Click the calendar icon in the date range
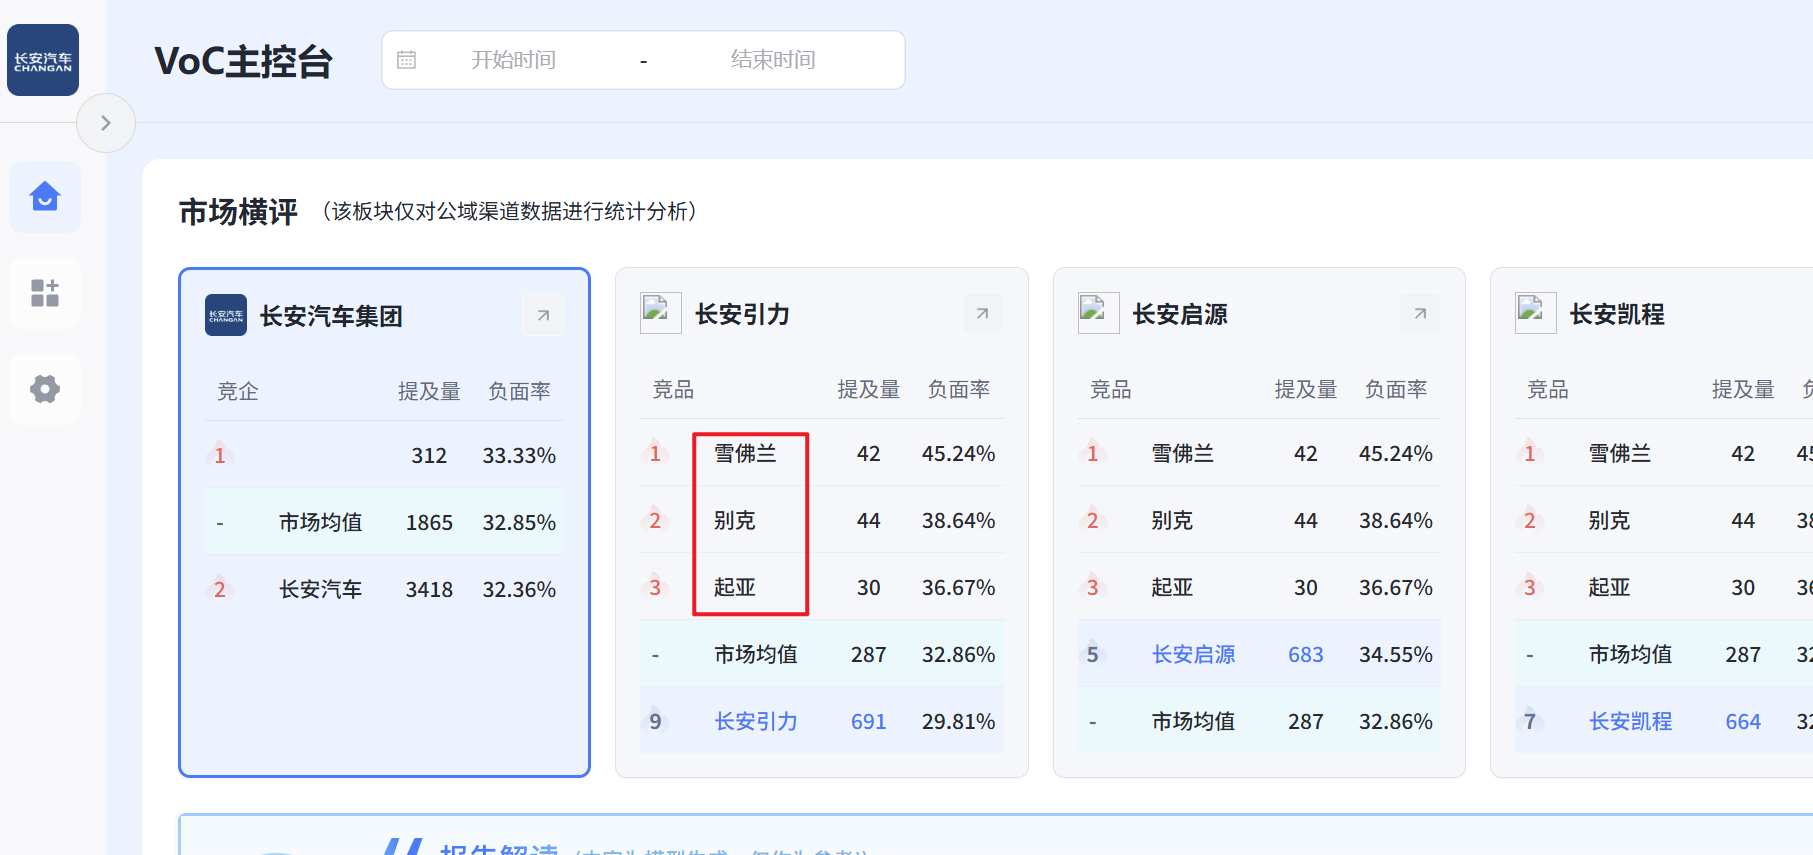Viewport: 1813px width, 855px height. (x=406, y=60)
